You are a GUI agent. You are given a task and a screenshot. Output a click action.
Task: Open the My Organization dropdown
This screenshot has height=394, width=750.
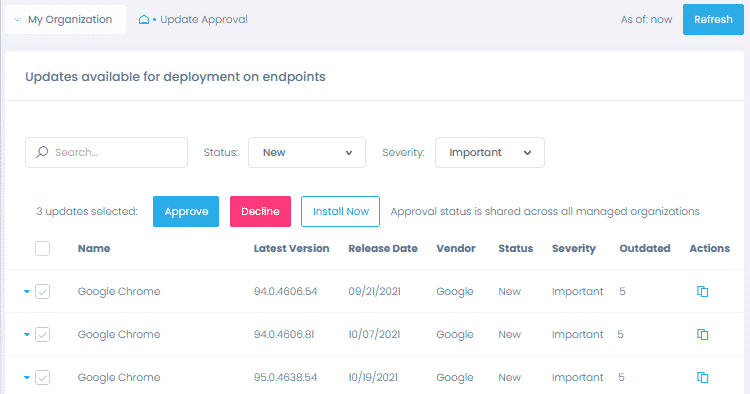[x=66, y=20]
